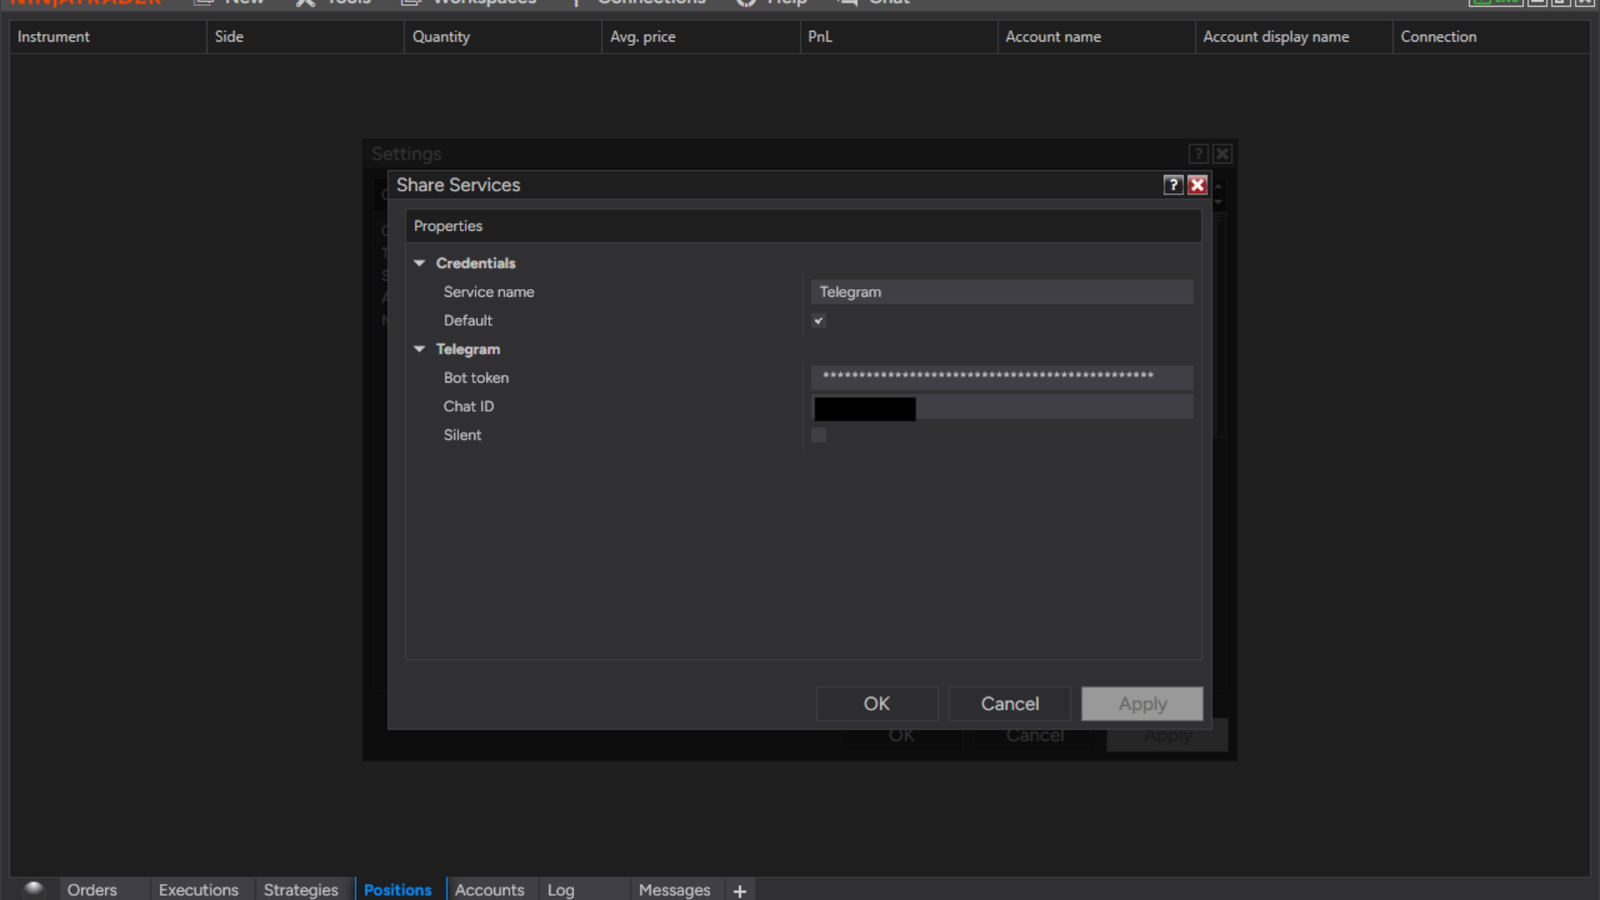Toggle the Default checkbox
The image size is (1600, 900).
pyautogui.click(x=819, y=321)
